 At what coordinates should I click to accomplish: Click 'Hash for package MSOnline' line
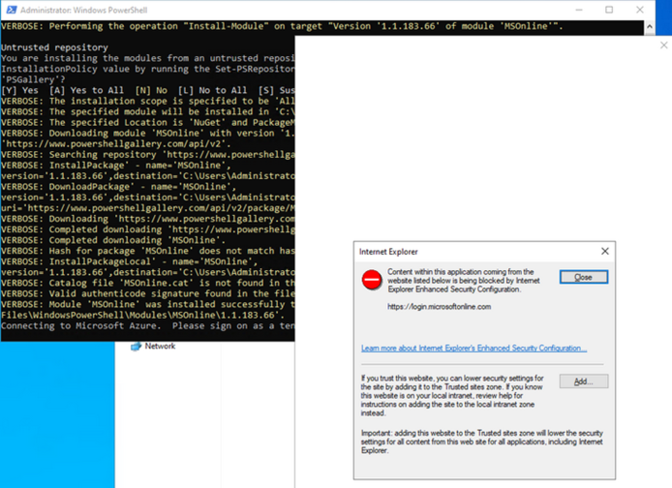point(148,251)
